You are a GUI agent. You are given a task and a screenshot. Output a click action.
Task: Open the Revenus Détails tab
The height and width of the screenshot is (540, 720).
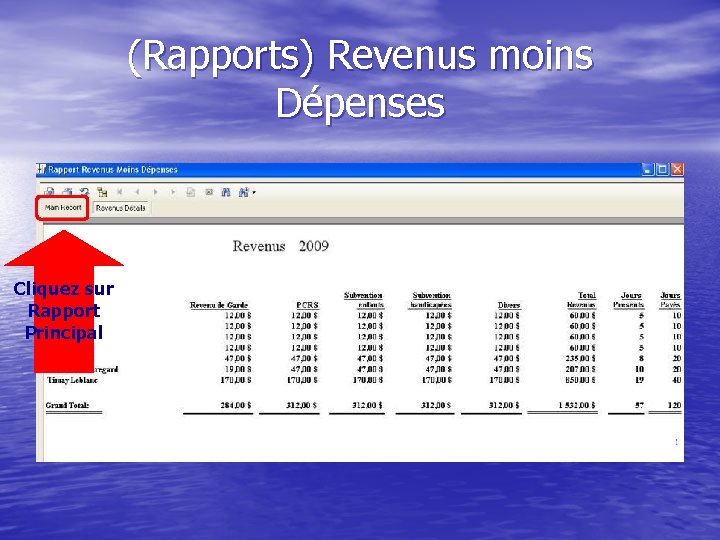point(120,208)
